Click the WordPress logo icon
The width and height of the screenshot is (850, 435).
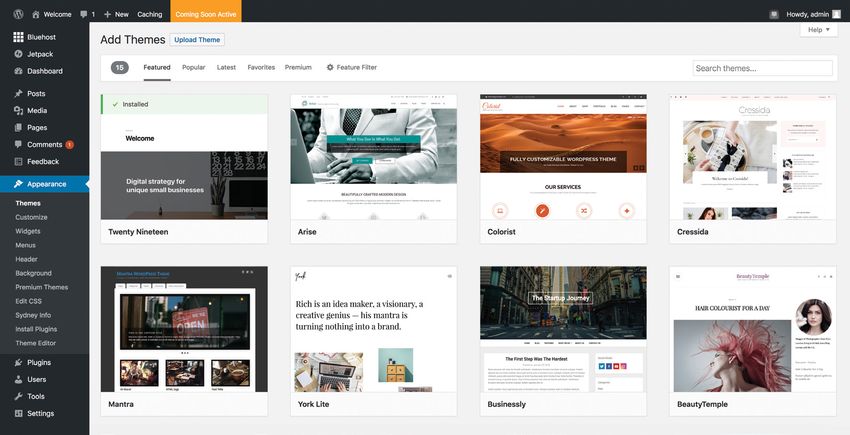point(18,14)
